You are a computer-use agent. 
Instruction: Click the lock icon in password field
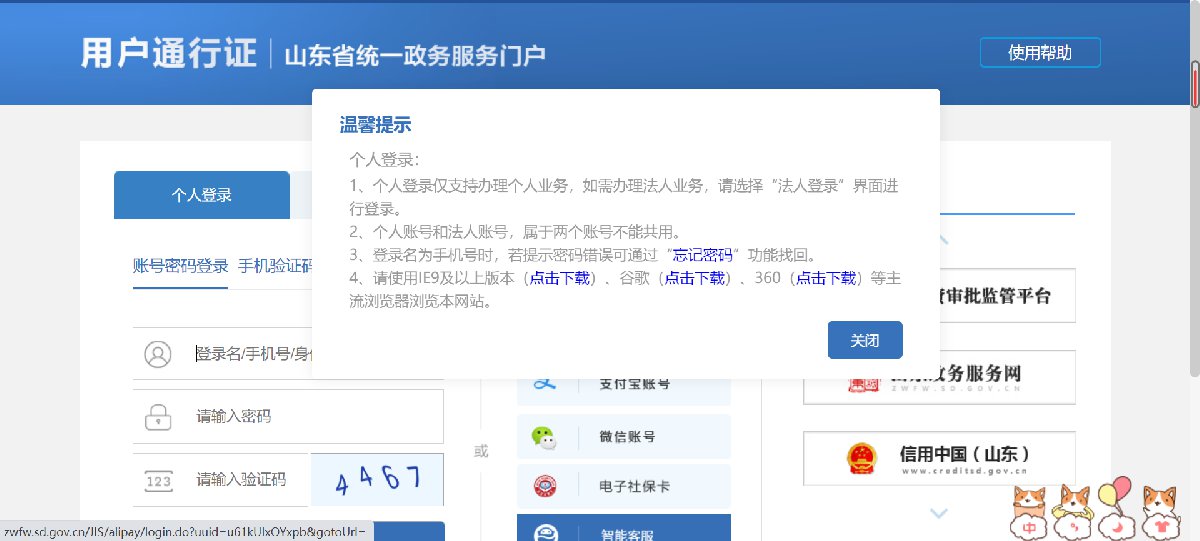pos(158,416)
